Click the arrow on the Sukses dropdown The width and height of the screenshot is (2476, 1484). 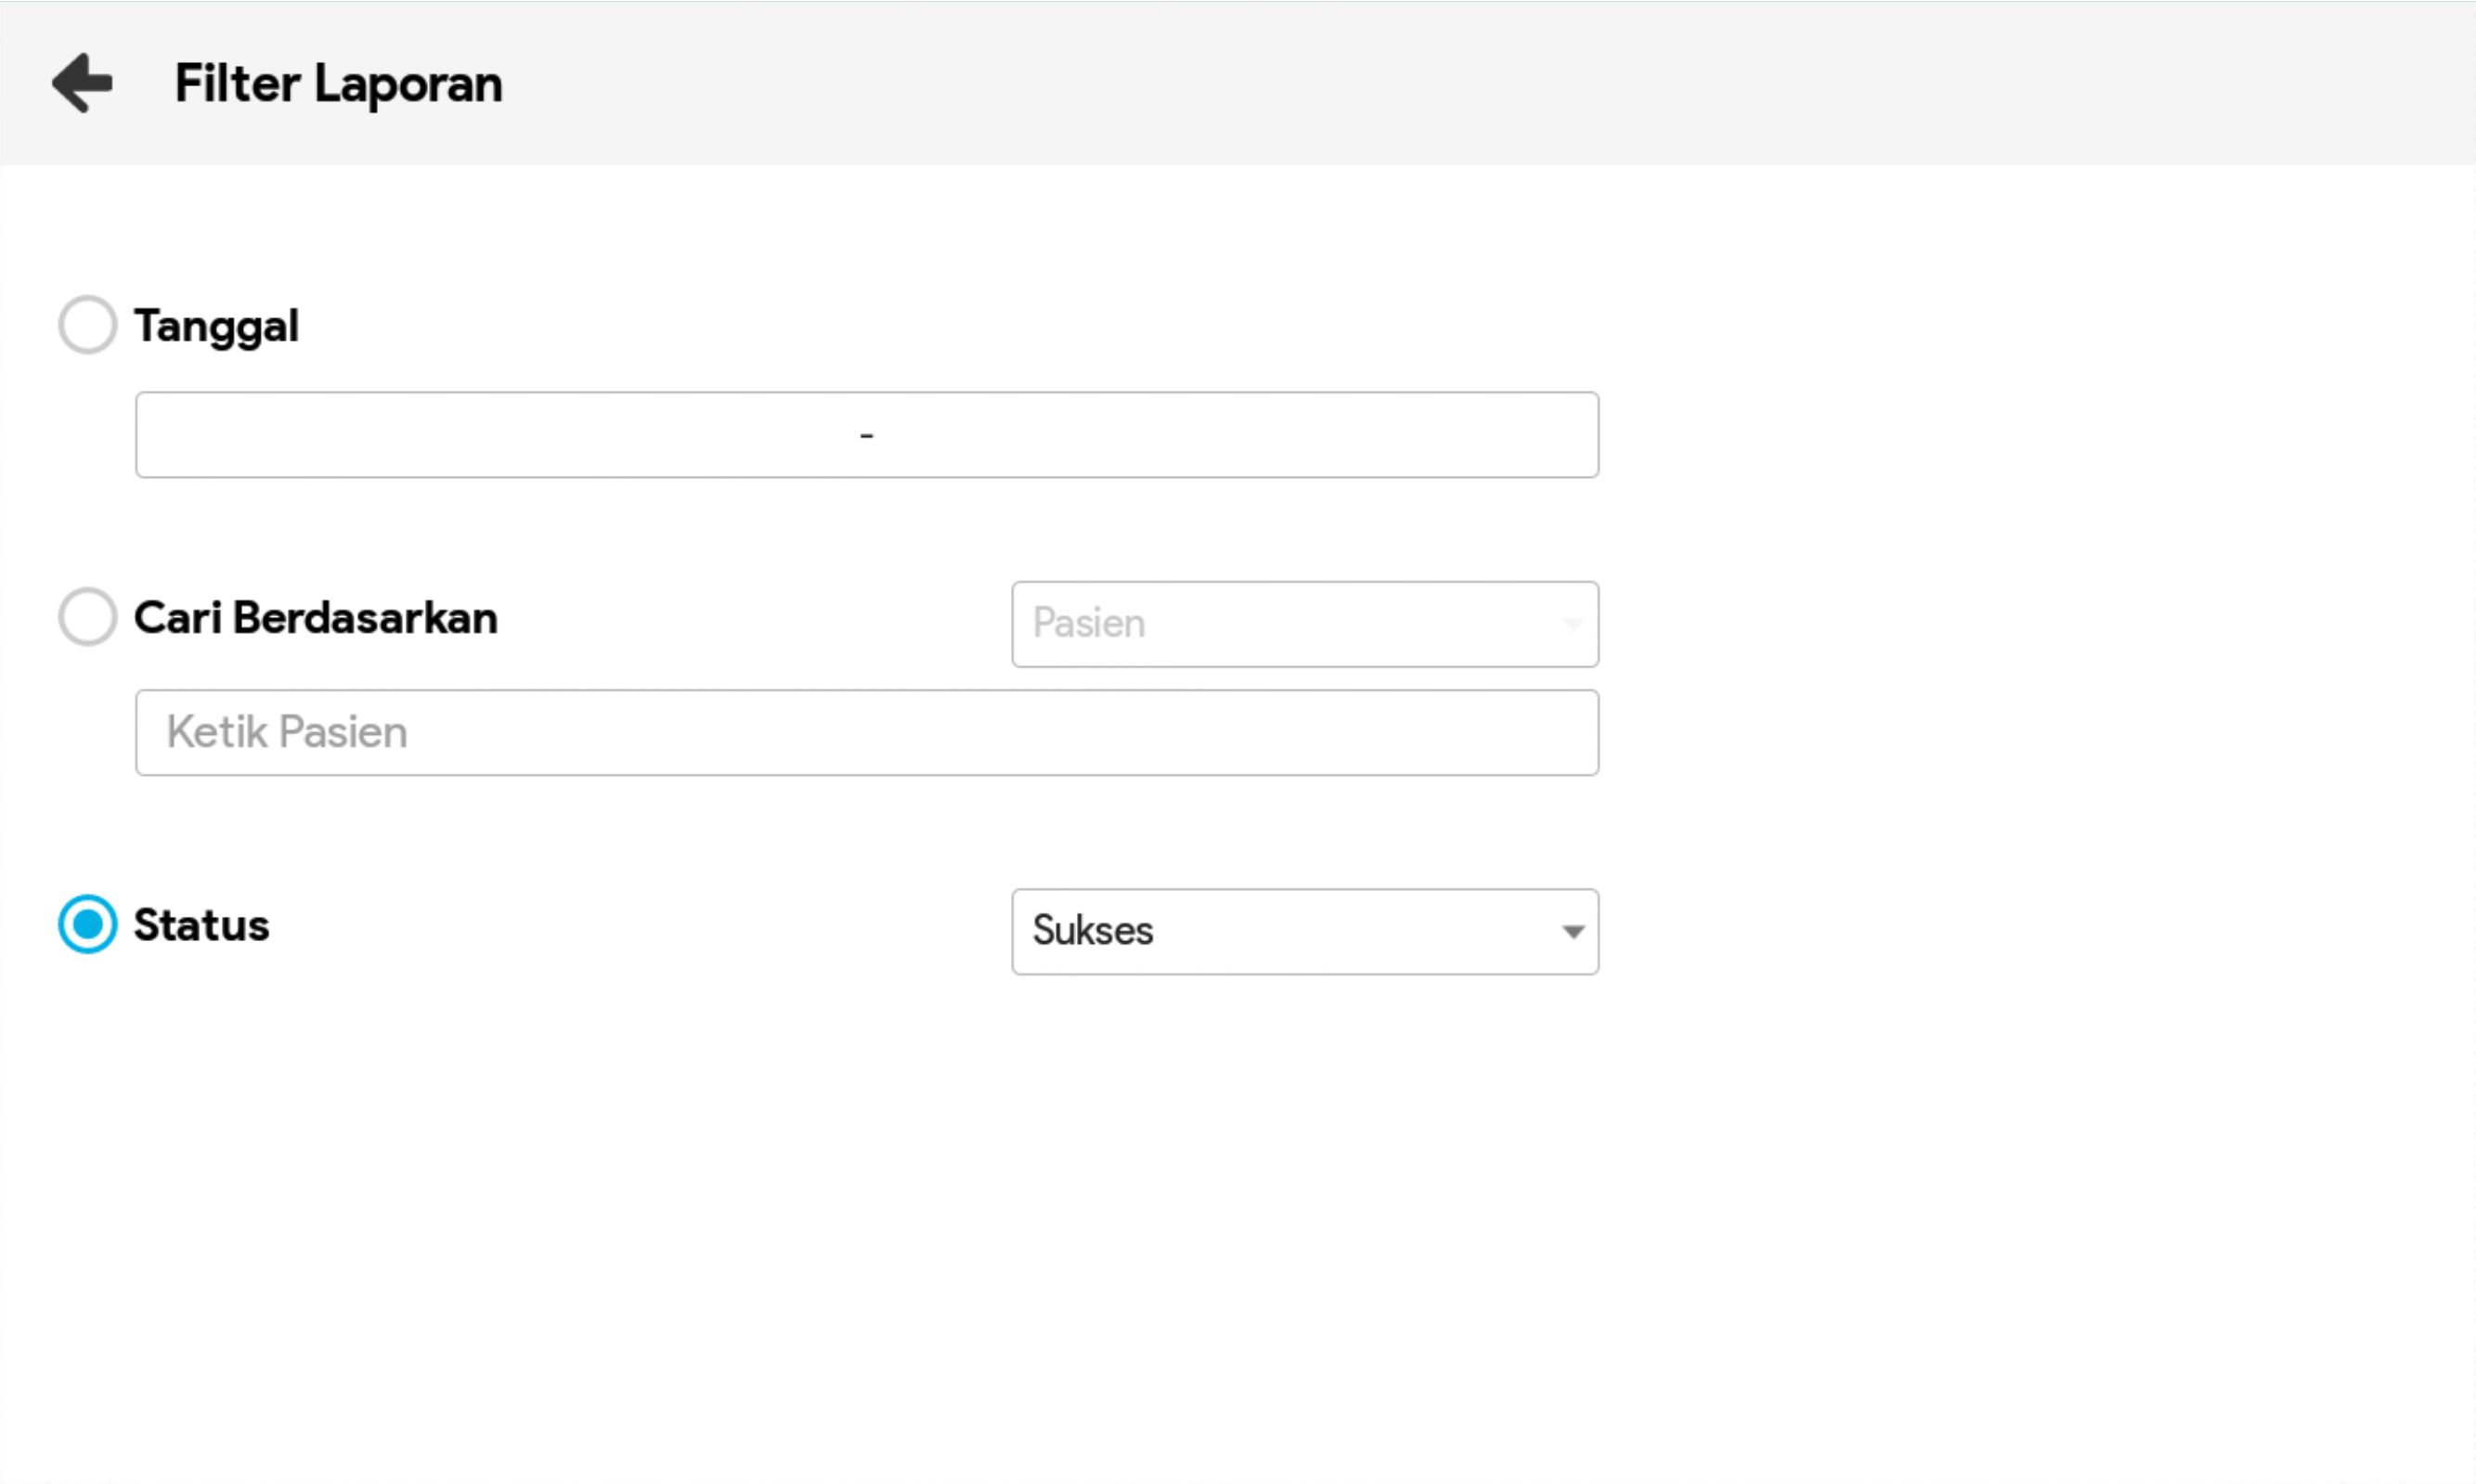(x=1572, y=932)
